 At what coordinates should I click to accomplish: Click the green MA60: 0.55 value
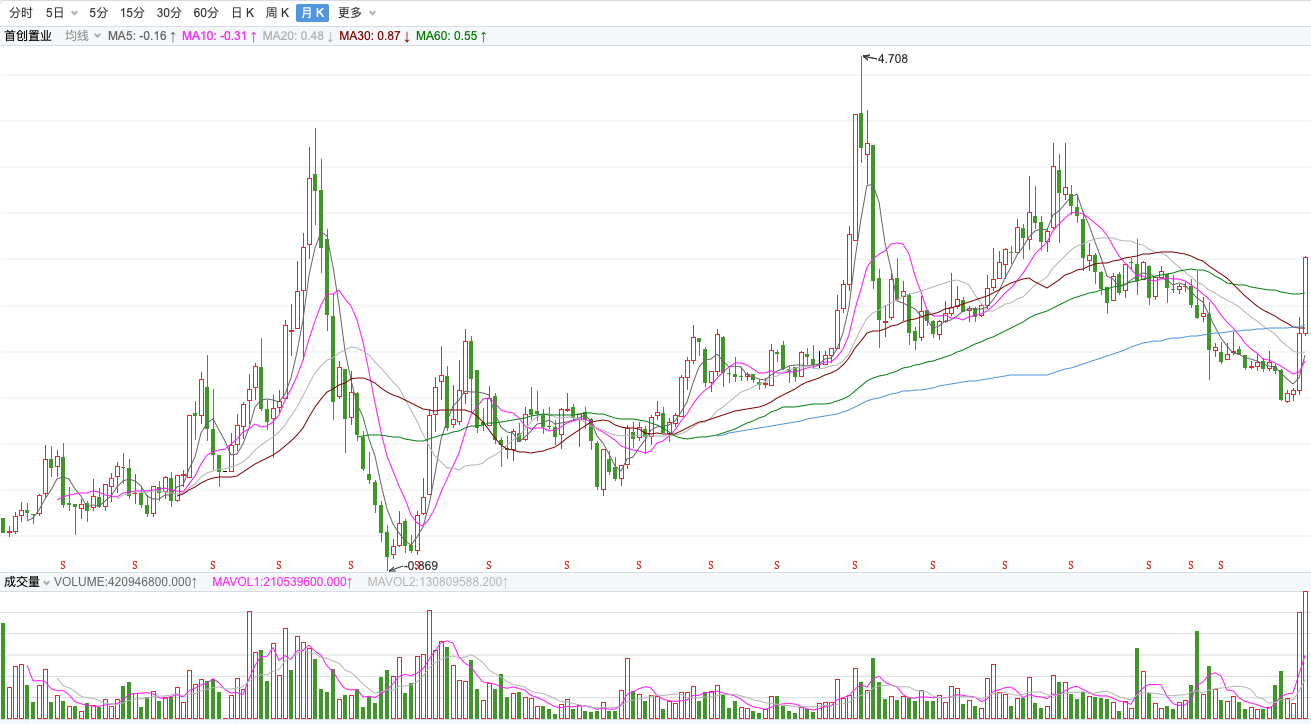(451, 36)
